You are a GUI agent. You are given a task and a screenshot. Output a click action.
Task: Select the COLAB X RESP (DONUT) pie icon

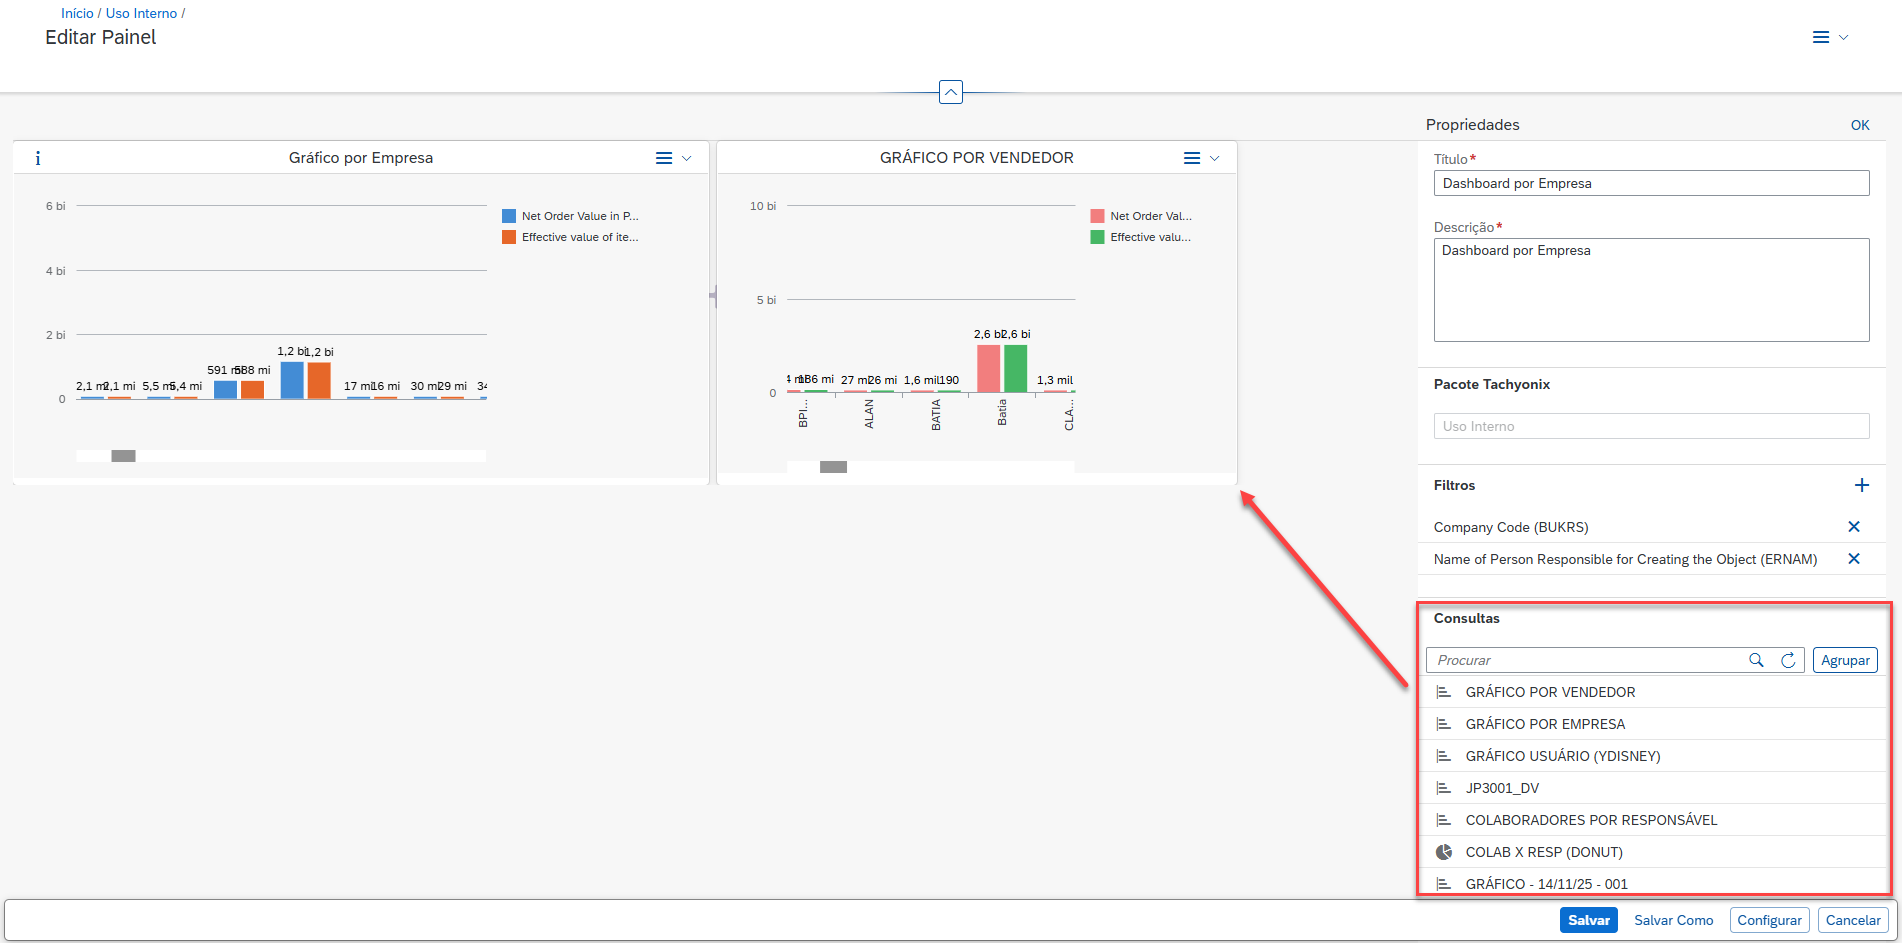point(1444,852)
